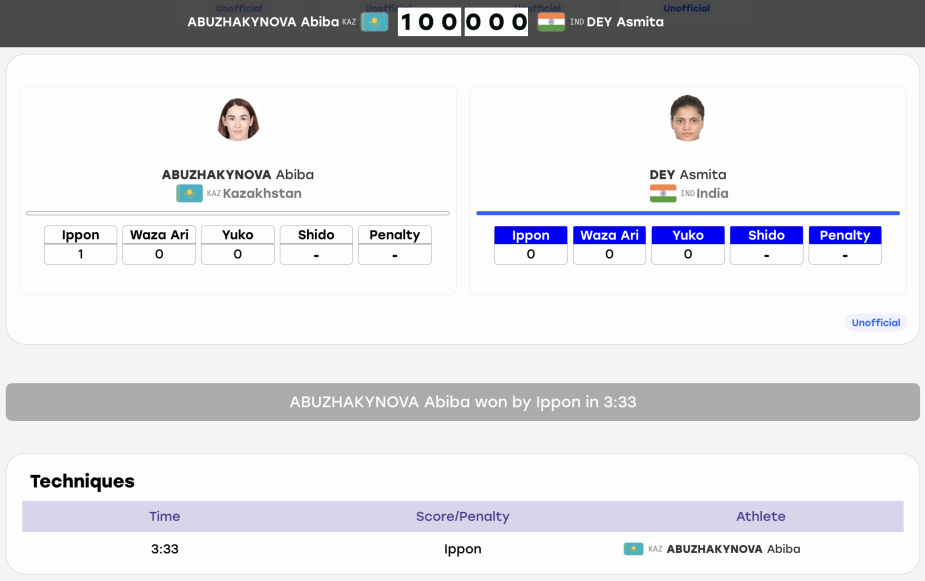Click the white Shido box
This screenshot has width=925, height=581.
pyautogui.click(x=316, y=245)
